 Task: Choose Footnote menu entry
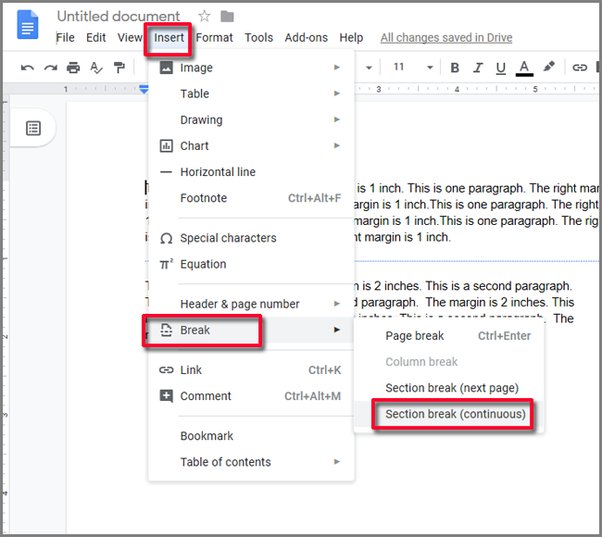[x=251, y=198]
